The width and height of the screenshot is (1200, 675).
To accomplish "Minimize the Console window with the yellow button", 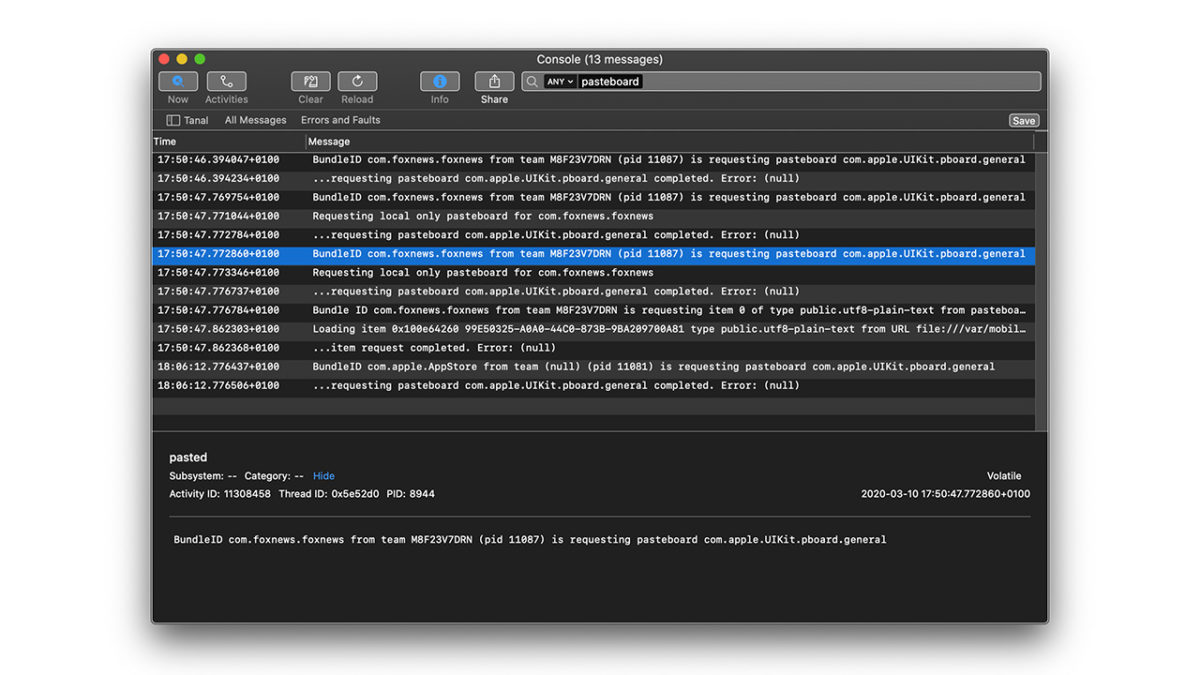I will 182,59.
